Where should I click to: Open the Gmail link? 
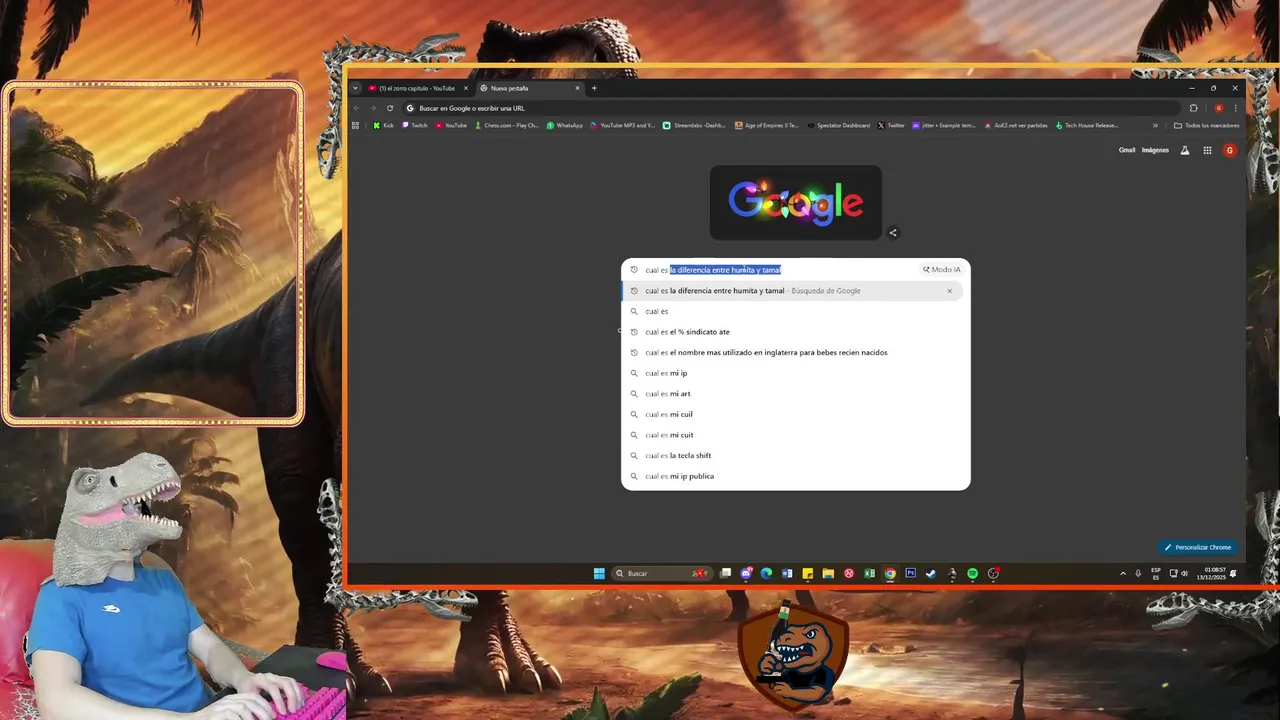(1127, 150)
